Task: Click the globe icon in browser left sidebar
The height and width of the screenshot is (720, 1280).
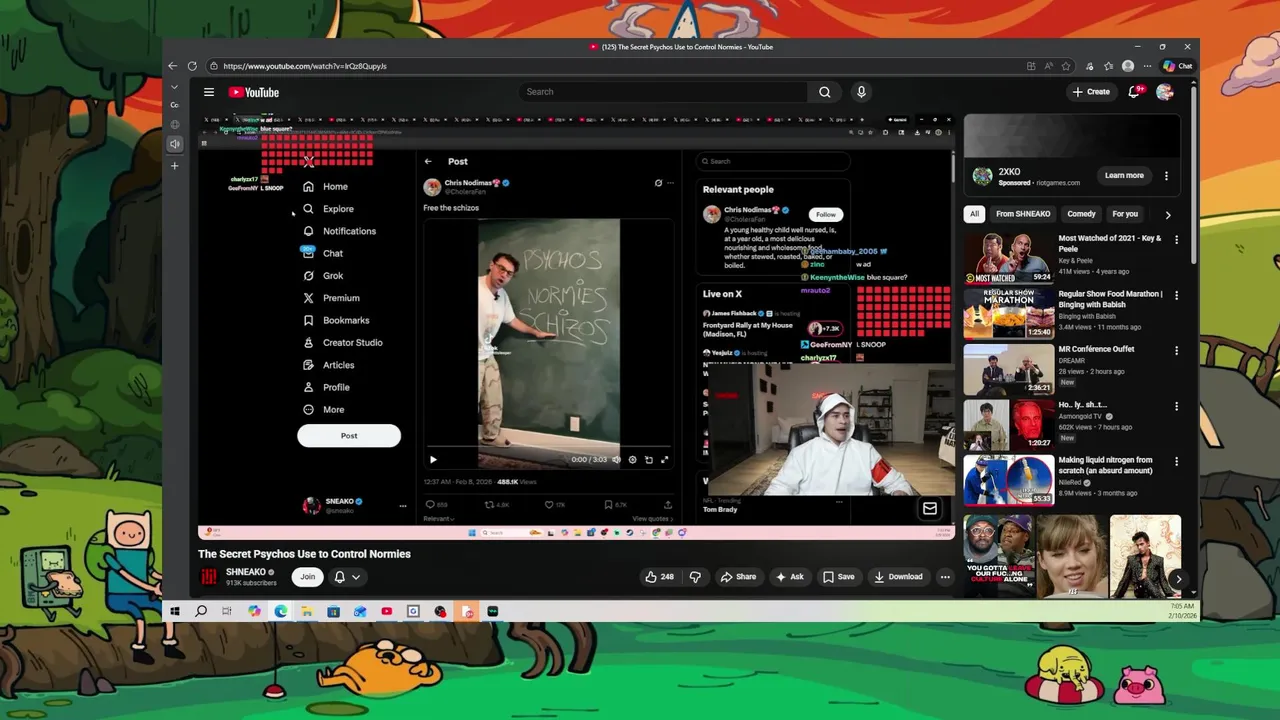Action: pos(174,124)
